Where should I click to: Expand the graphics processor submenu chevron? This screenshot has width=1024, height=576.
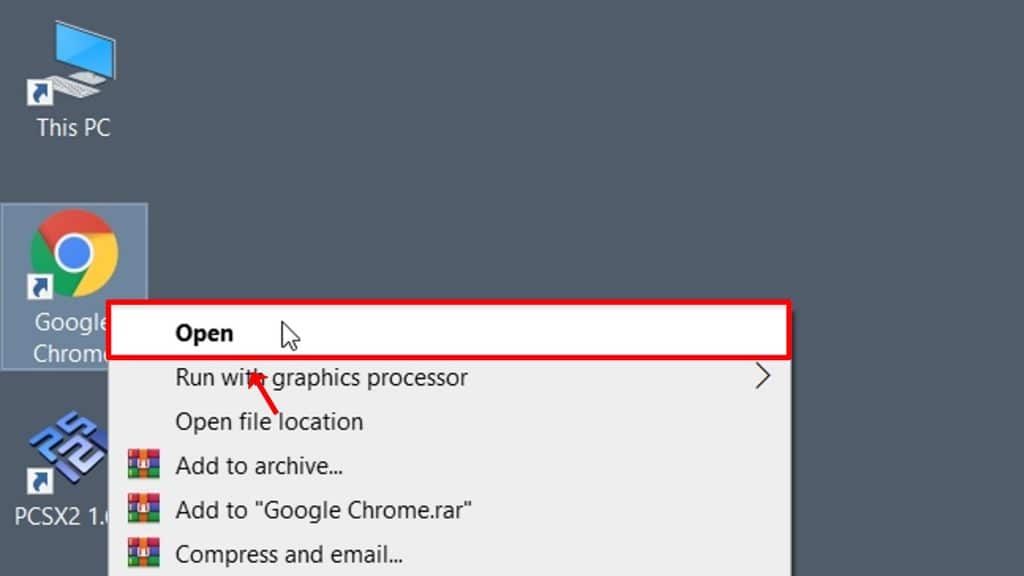click(x=762, y=377)
